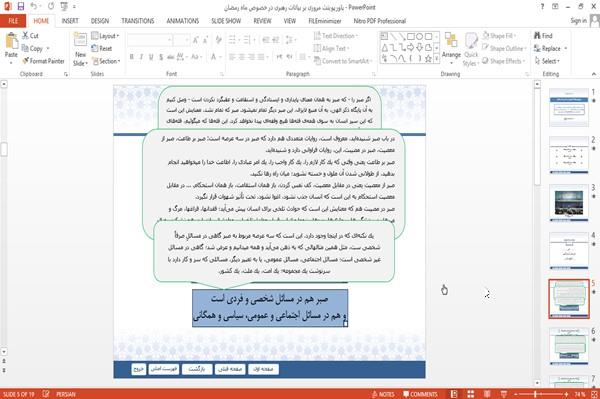Open the font name combo box
This screenshot has height=399, width=600.
[x=149, y=40]
